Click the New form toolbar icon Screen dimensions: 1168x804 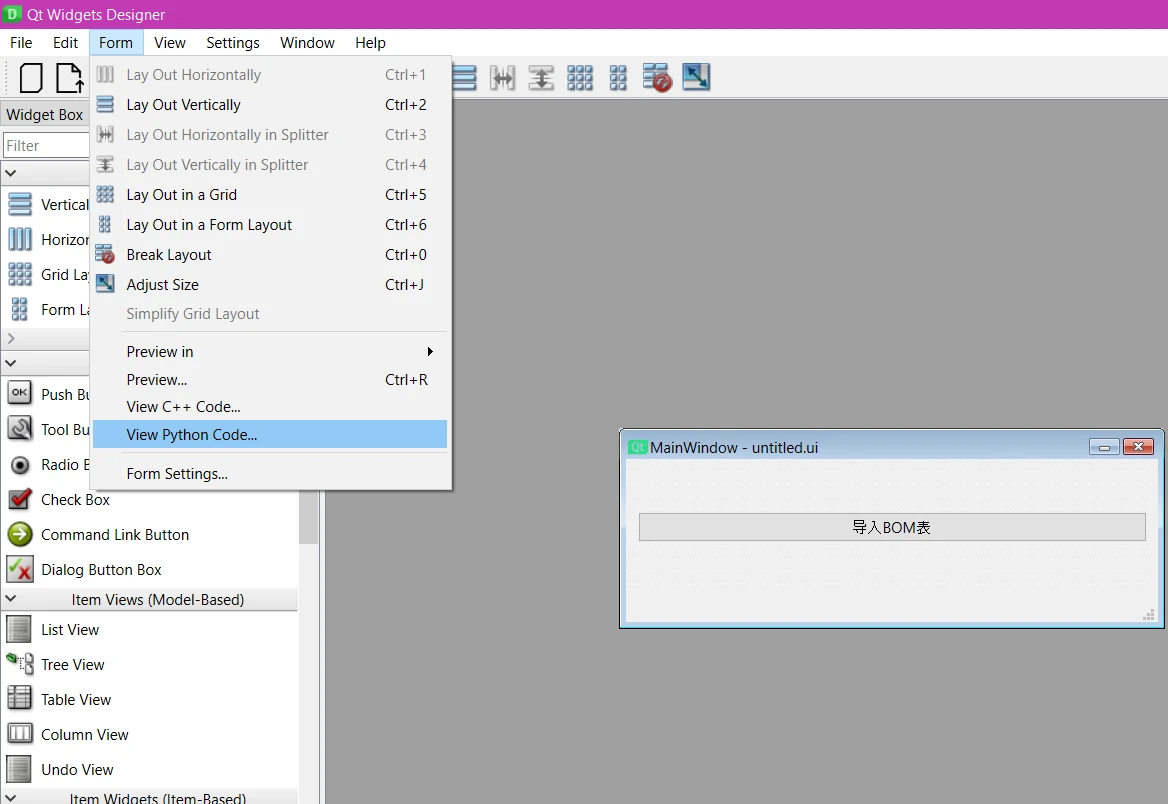[x=31, y=77]
